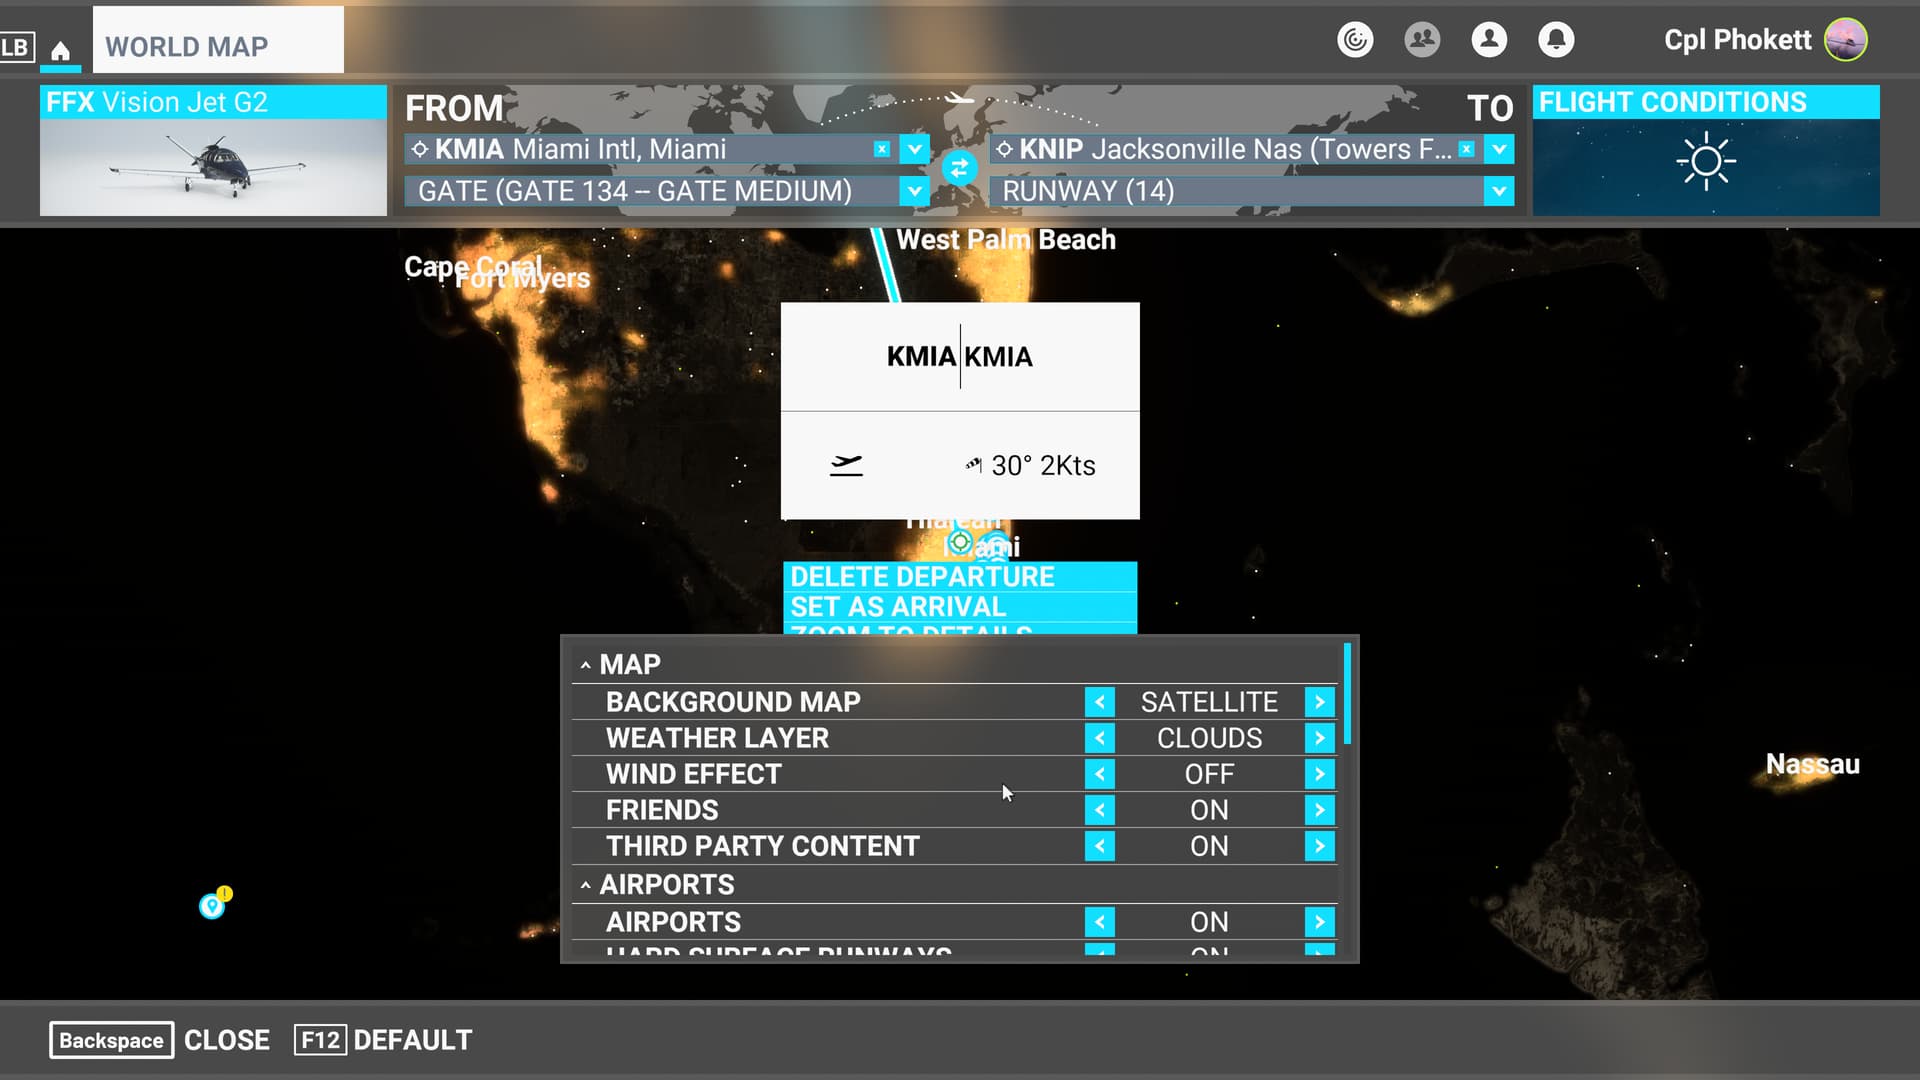This screenshot has height=1080, width=1920.
Task: Clear the KMIA departure airport field
Action: (881, 149)
